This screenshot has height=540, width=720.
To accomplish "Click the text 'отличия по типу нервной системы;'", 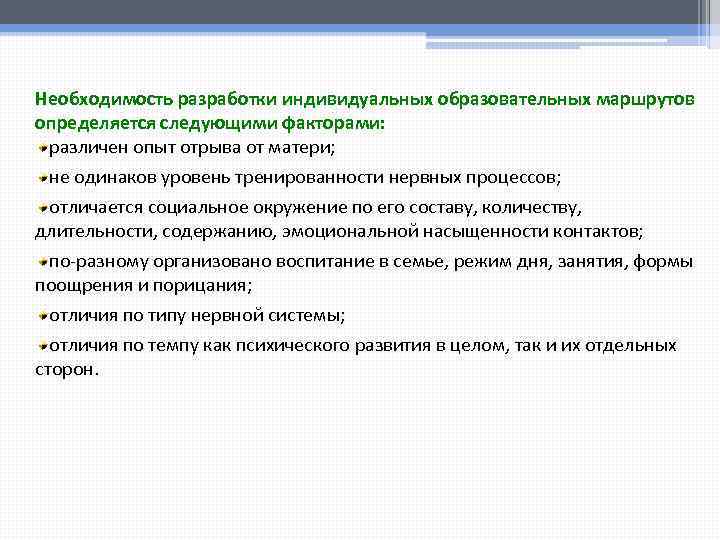I will [x=197, y=315].
